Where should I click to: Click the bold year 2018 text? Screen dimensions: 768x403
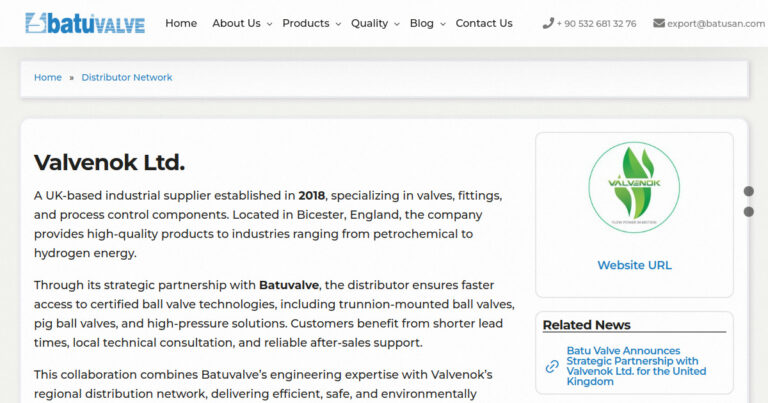[312, 195]
